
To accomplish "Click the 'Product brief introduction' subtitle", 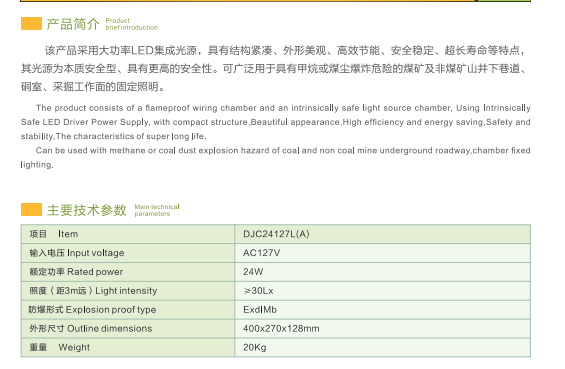I will pyautogui.click(x=132, y=24).
